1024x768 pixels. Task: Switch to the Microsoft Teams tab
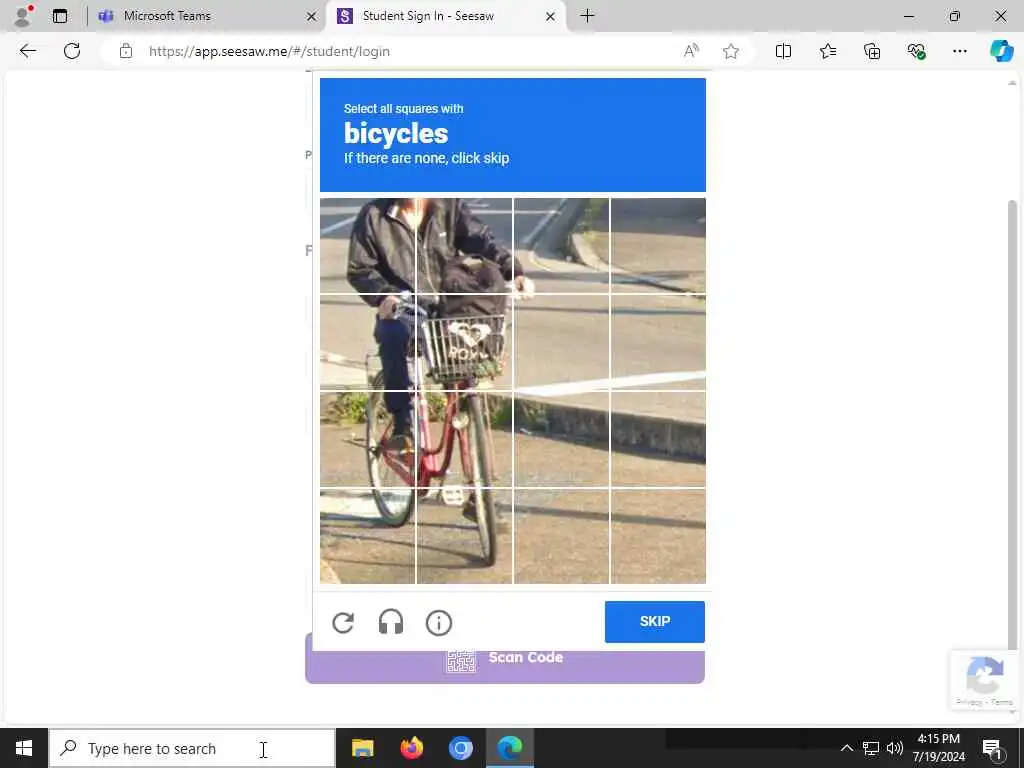coord(206,16)
